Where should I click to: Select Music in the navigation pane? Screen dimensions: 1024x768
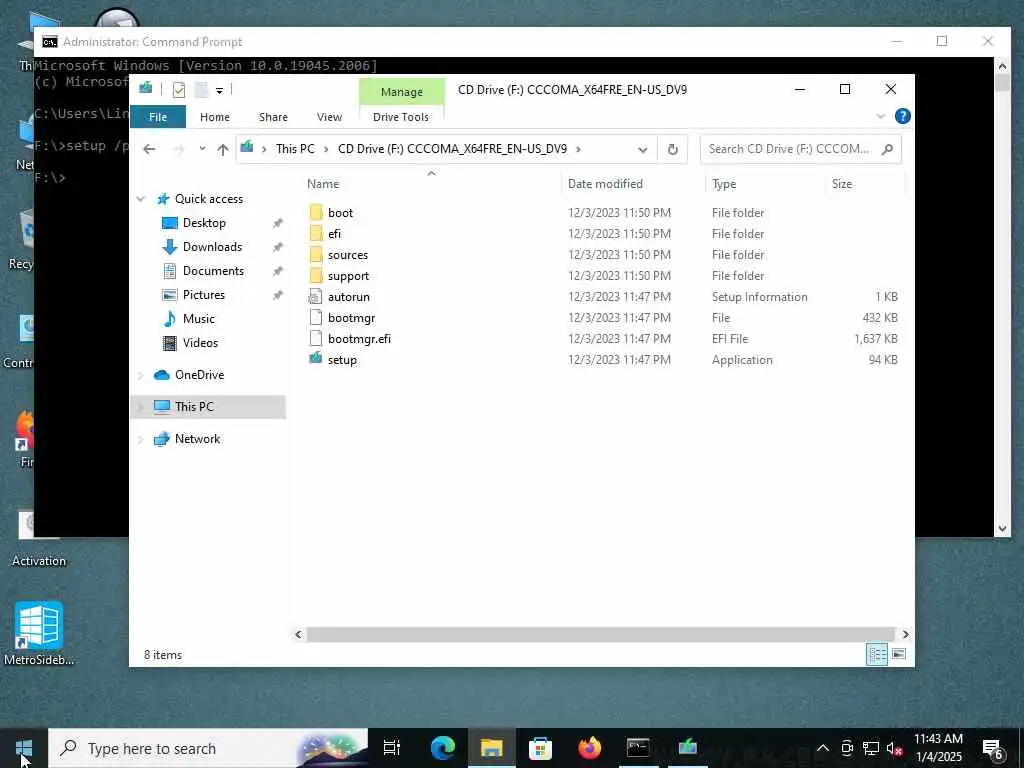point(199,319)
